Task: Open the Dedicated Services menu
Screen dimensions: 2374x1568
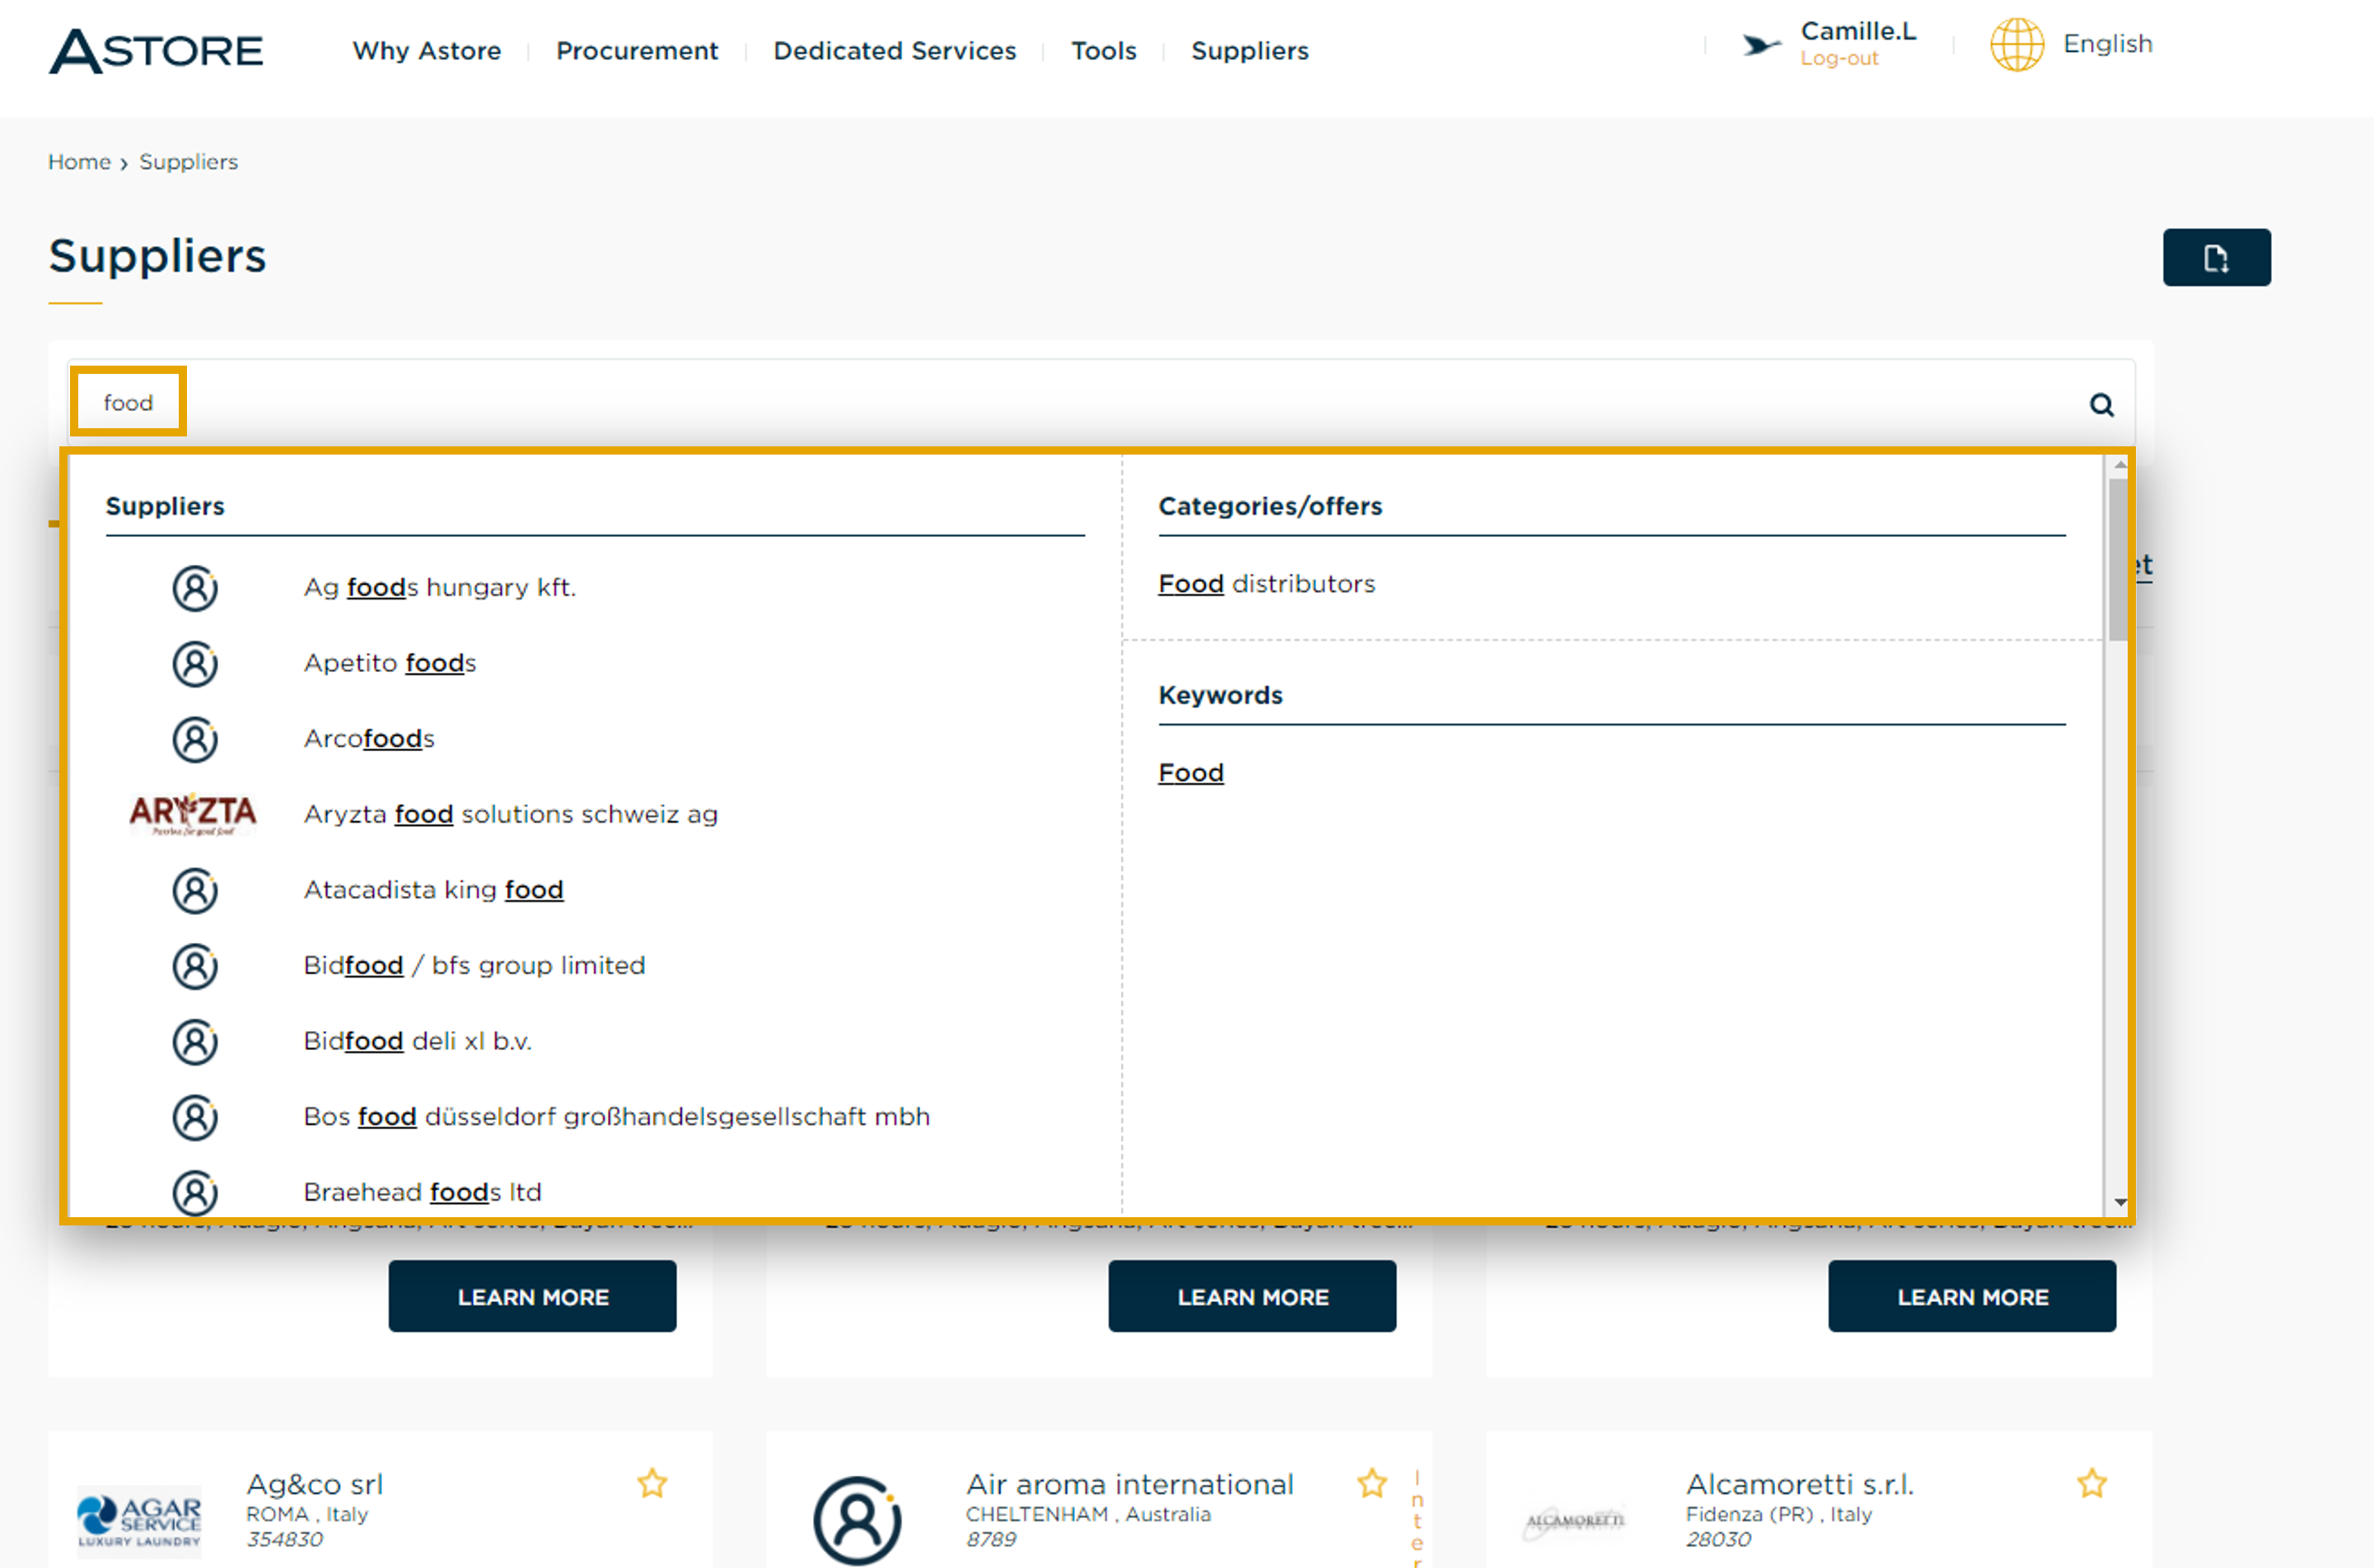Action: [x=895, y=51]
